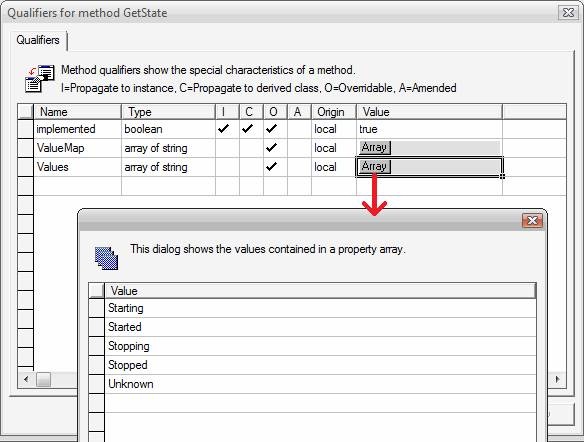Select the Starting value row
This screenshot has width=584, height=442.
pyautogui.click(x=320, y=308)
